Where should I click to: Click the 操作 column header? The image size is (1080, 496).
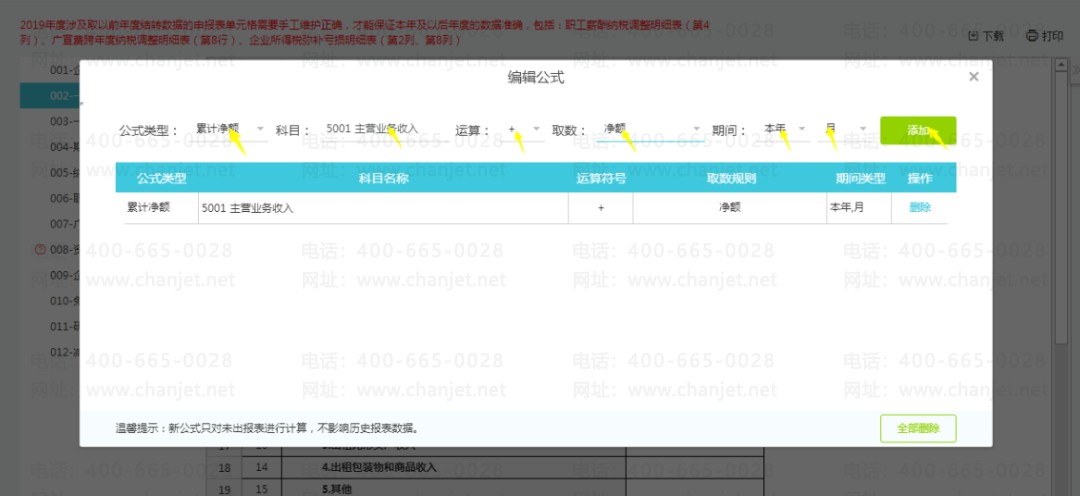(920, 178)
